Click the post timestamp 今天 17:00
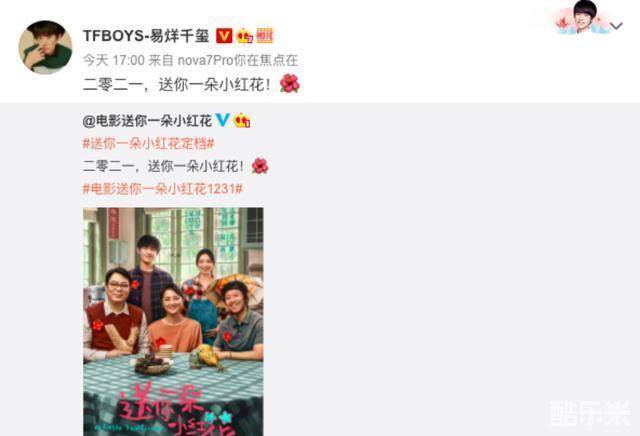The height and width of the screenshot is (436, 640). click(x=114, y=60)
